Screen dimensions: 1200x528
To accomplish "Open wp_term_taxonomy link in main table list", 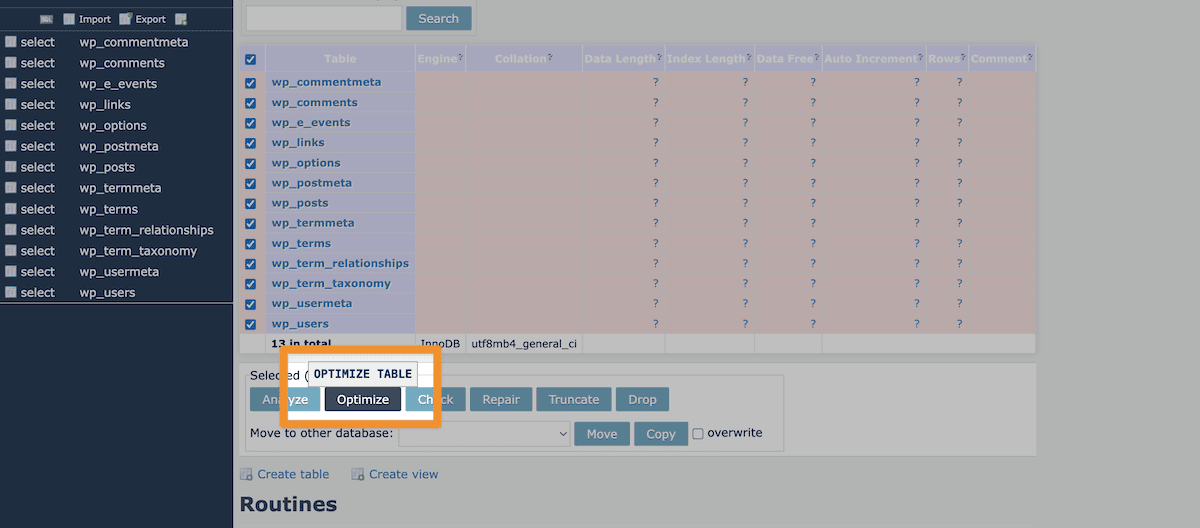I will click(331, 283).
